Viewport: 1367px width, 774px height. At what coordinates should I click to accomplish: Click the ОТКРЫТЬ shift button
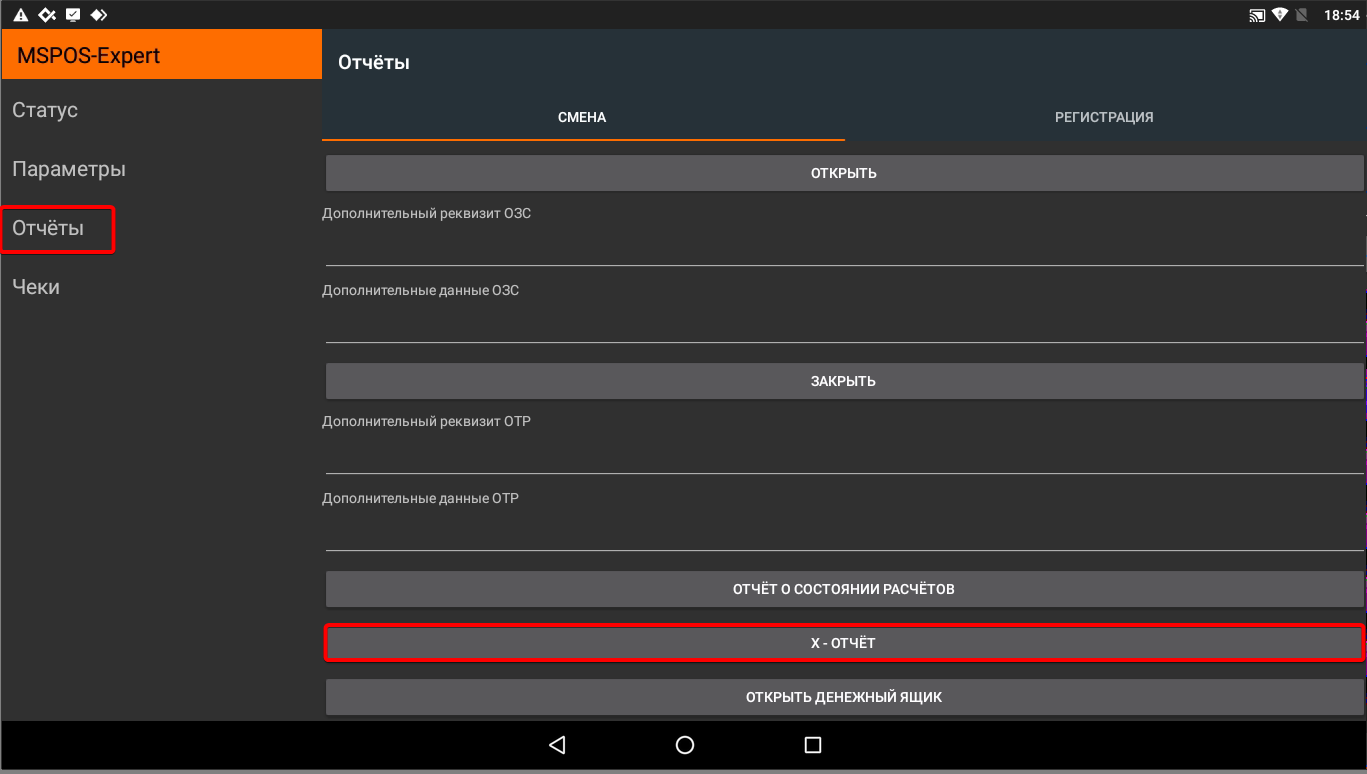844,173
